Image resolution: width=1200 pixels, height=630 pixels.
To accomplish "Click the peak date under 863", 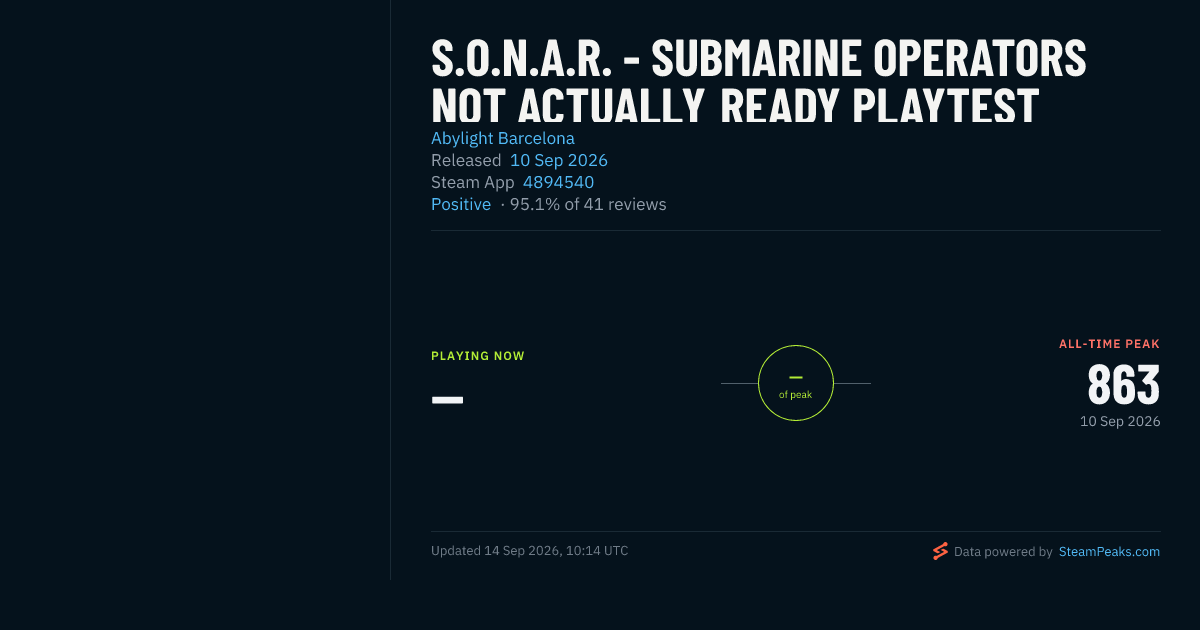I will coord(1120,422).
